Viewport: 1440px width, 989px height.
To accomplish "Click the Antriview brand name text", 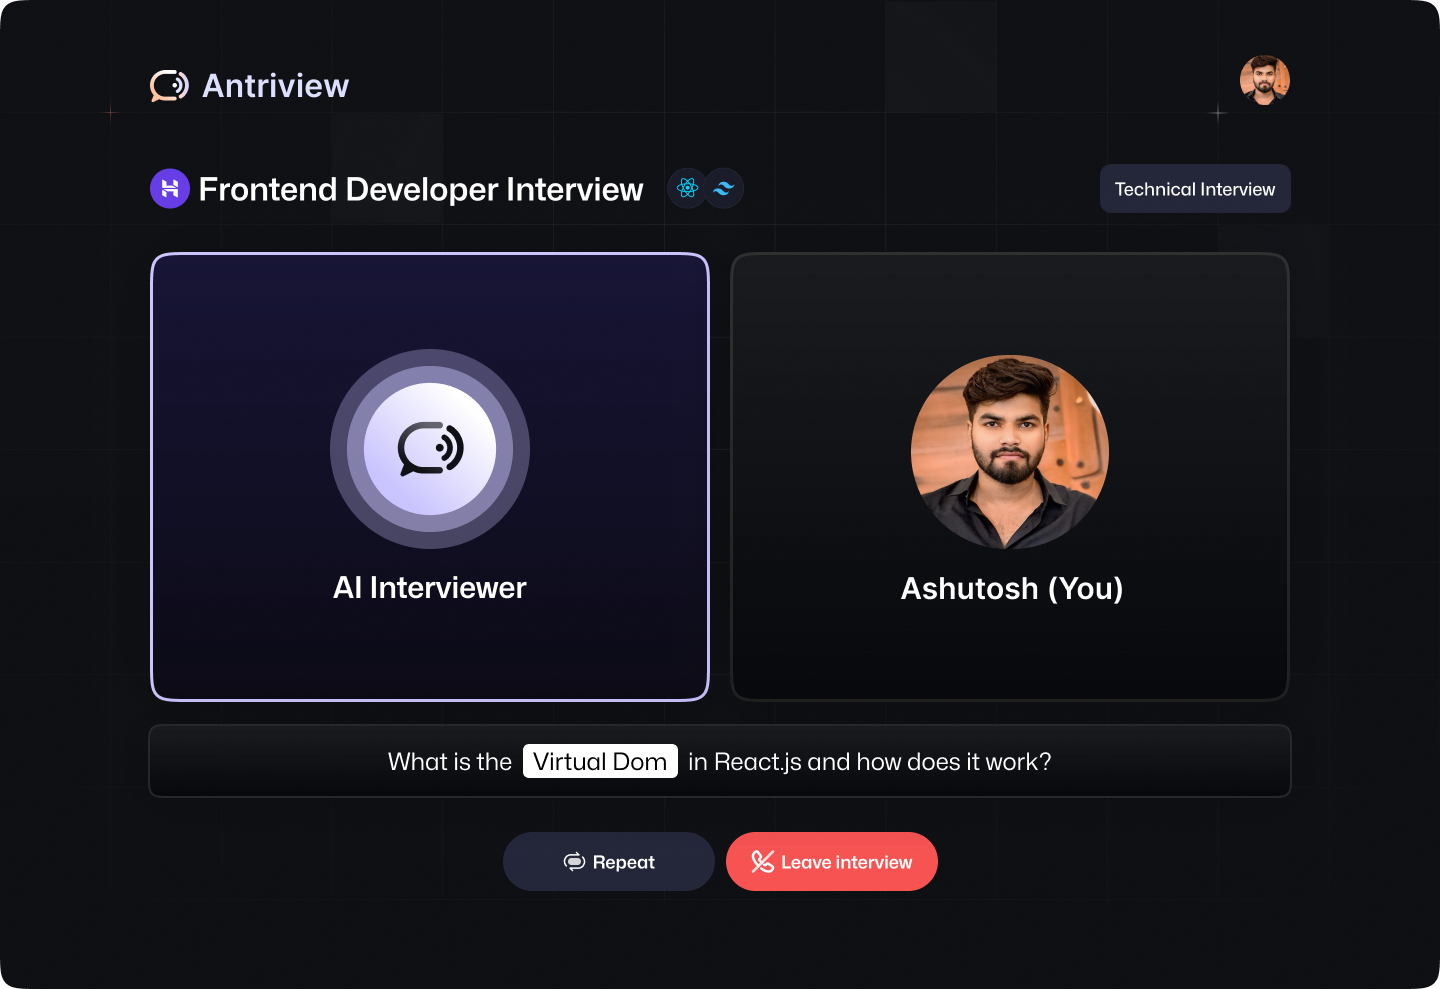I will coord(276,86).
